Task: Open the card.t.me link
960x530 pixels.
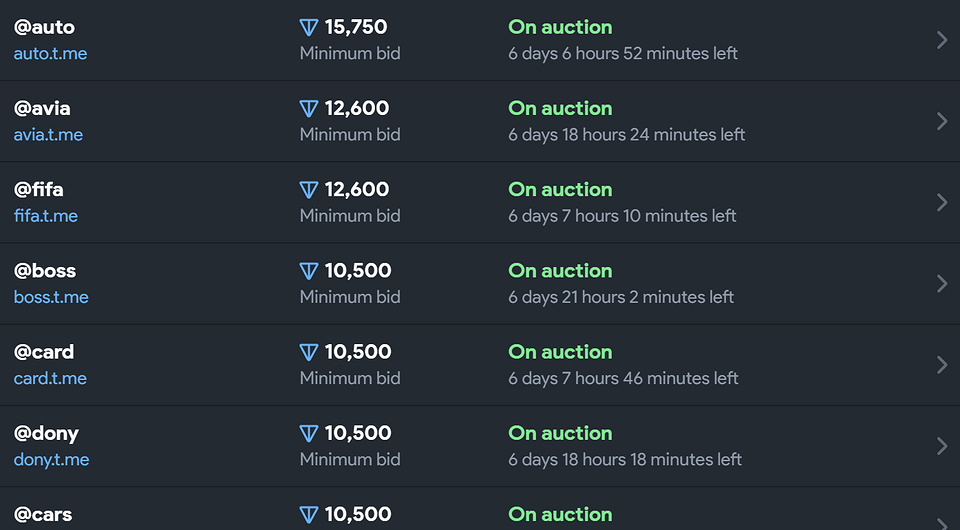Action: point(50,378)
